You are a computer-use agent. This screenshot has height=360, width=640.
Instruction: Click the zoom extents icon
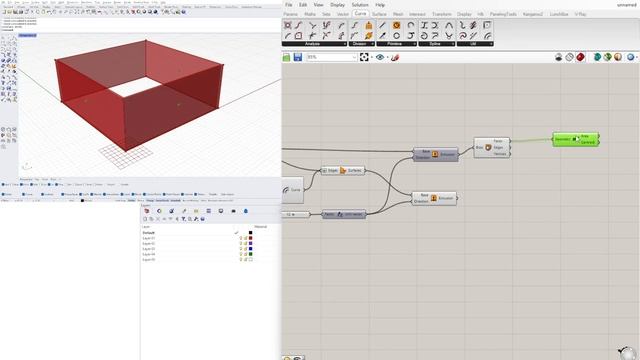tap(364, 57)
